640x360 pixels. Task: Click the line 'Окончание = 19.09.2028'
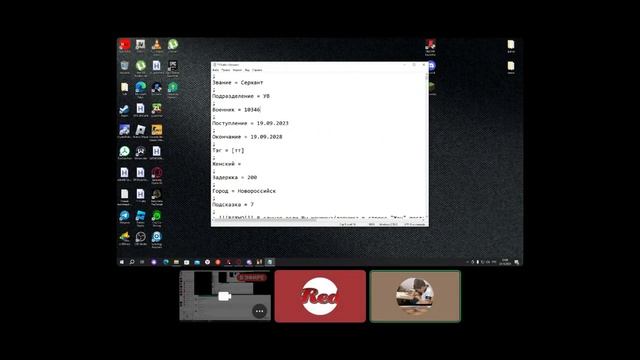click(x=247, y=137)
